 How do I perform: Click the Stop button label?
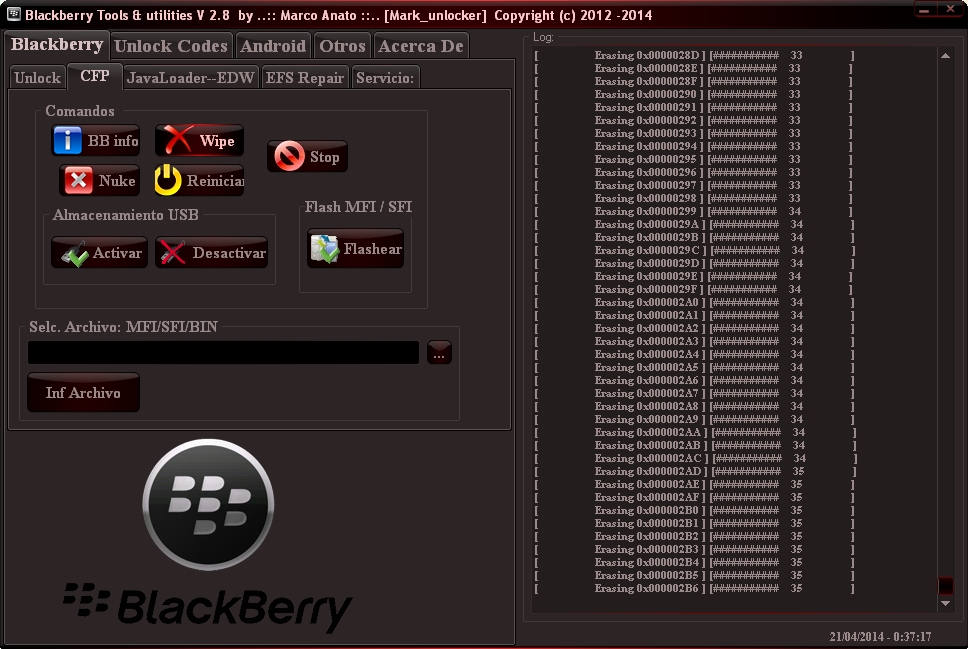click(325, 157)
